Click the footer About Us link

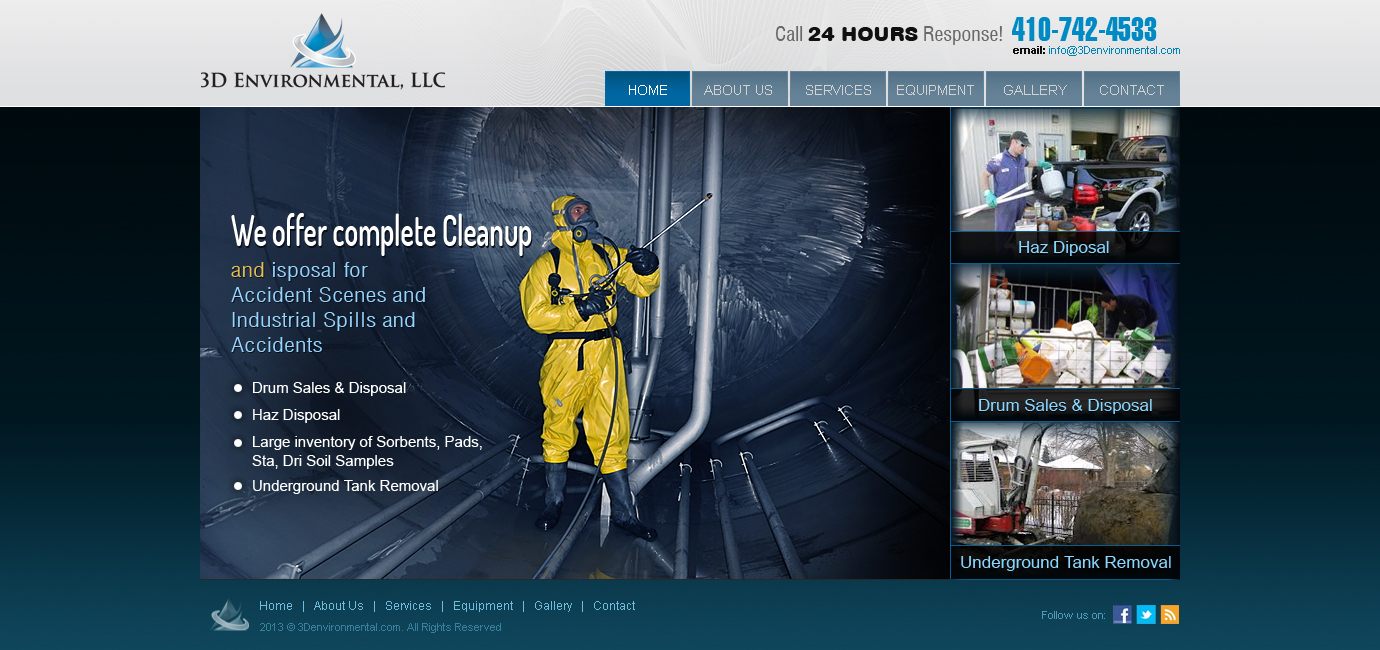[x=338, y=606]
